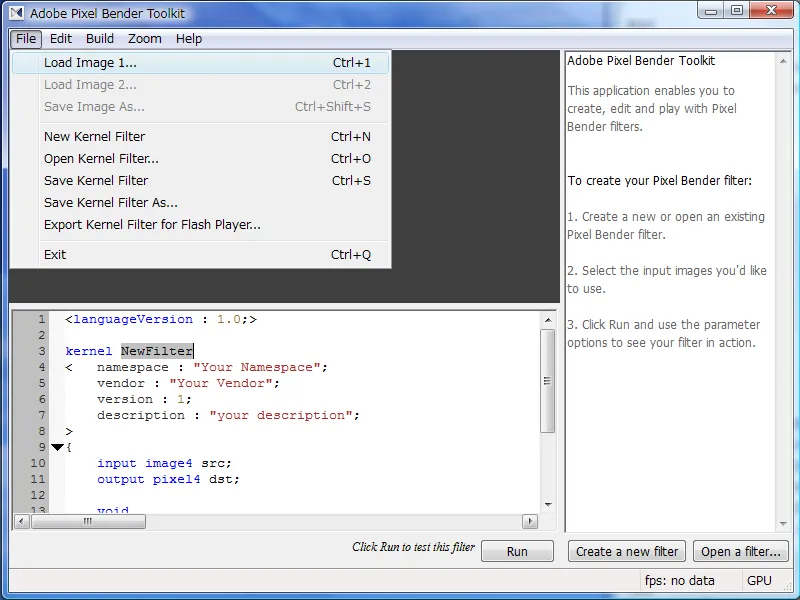Choose Save Kernel Filter As... entry
The height and width of the screenshot is (600, 800).
point(201,203)
